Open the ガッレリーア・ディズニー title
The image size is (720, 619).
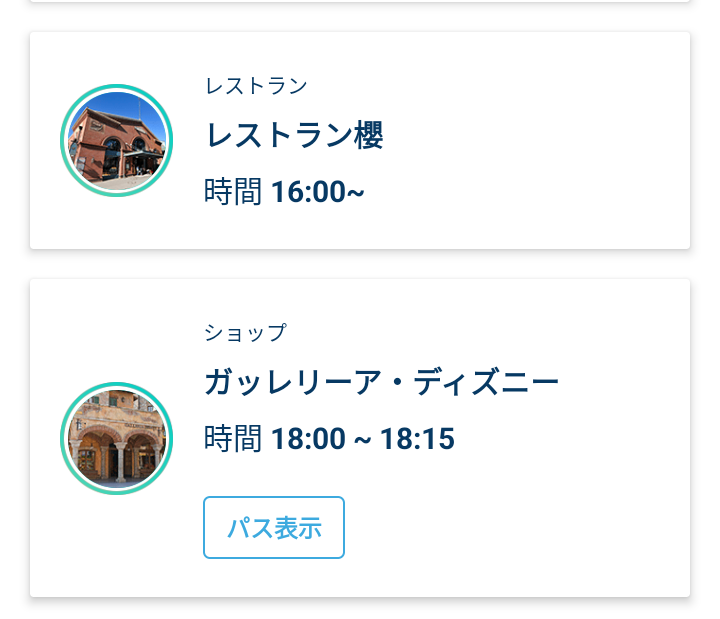click(381, 382)
